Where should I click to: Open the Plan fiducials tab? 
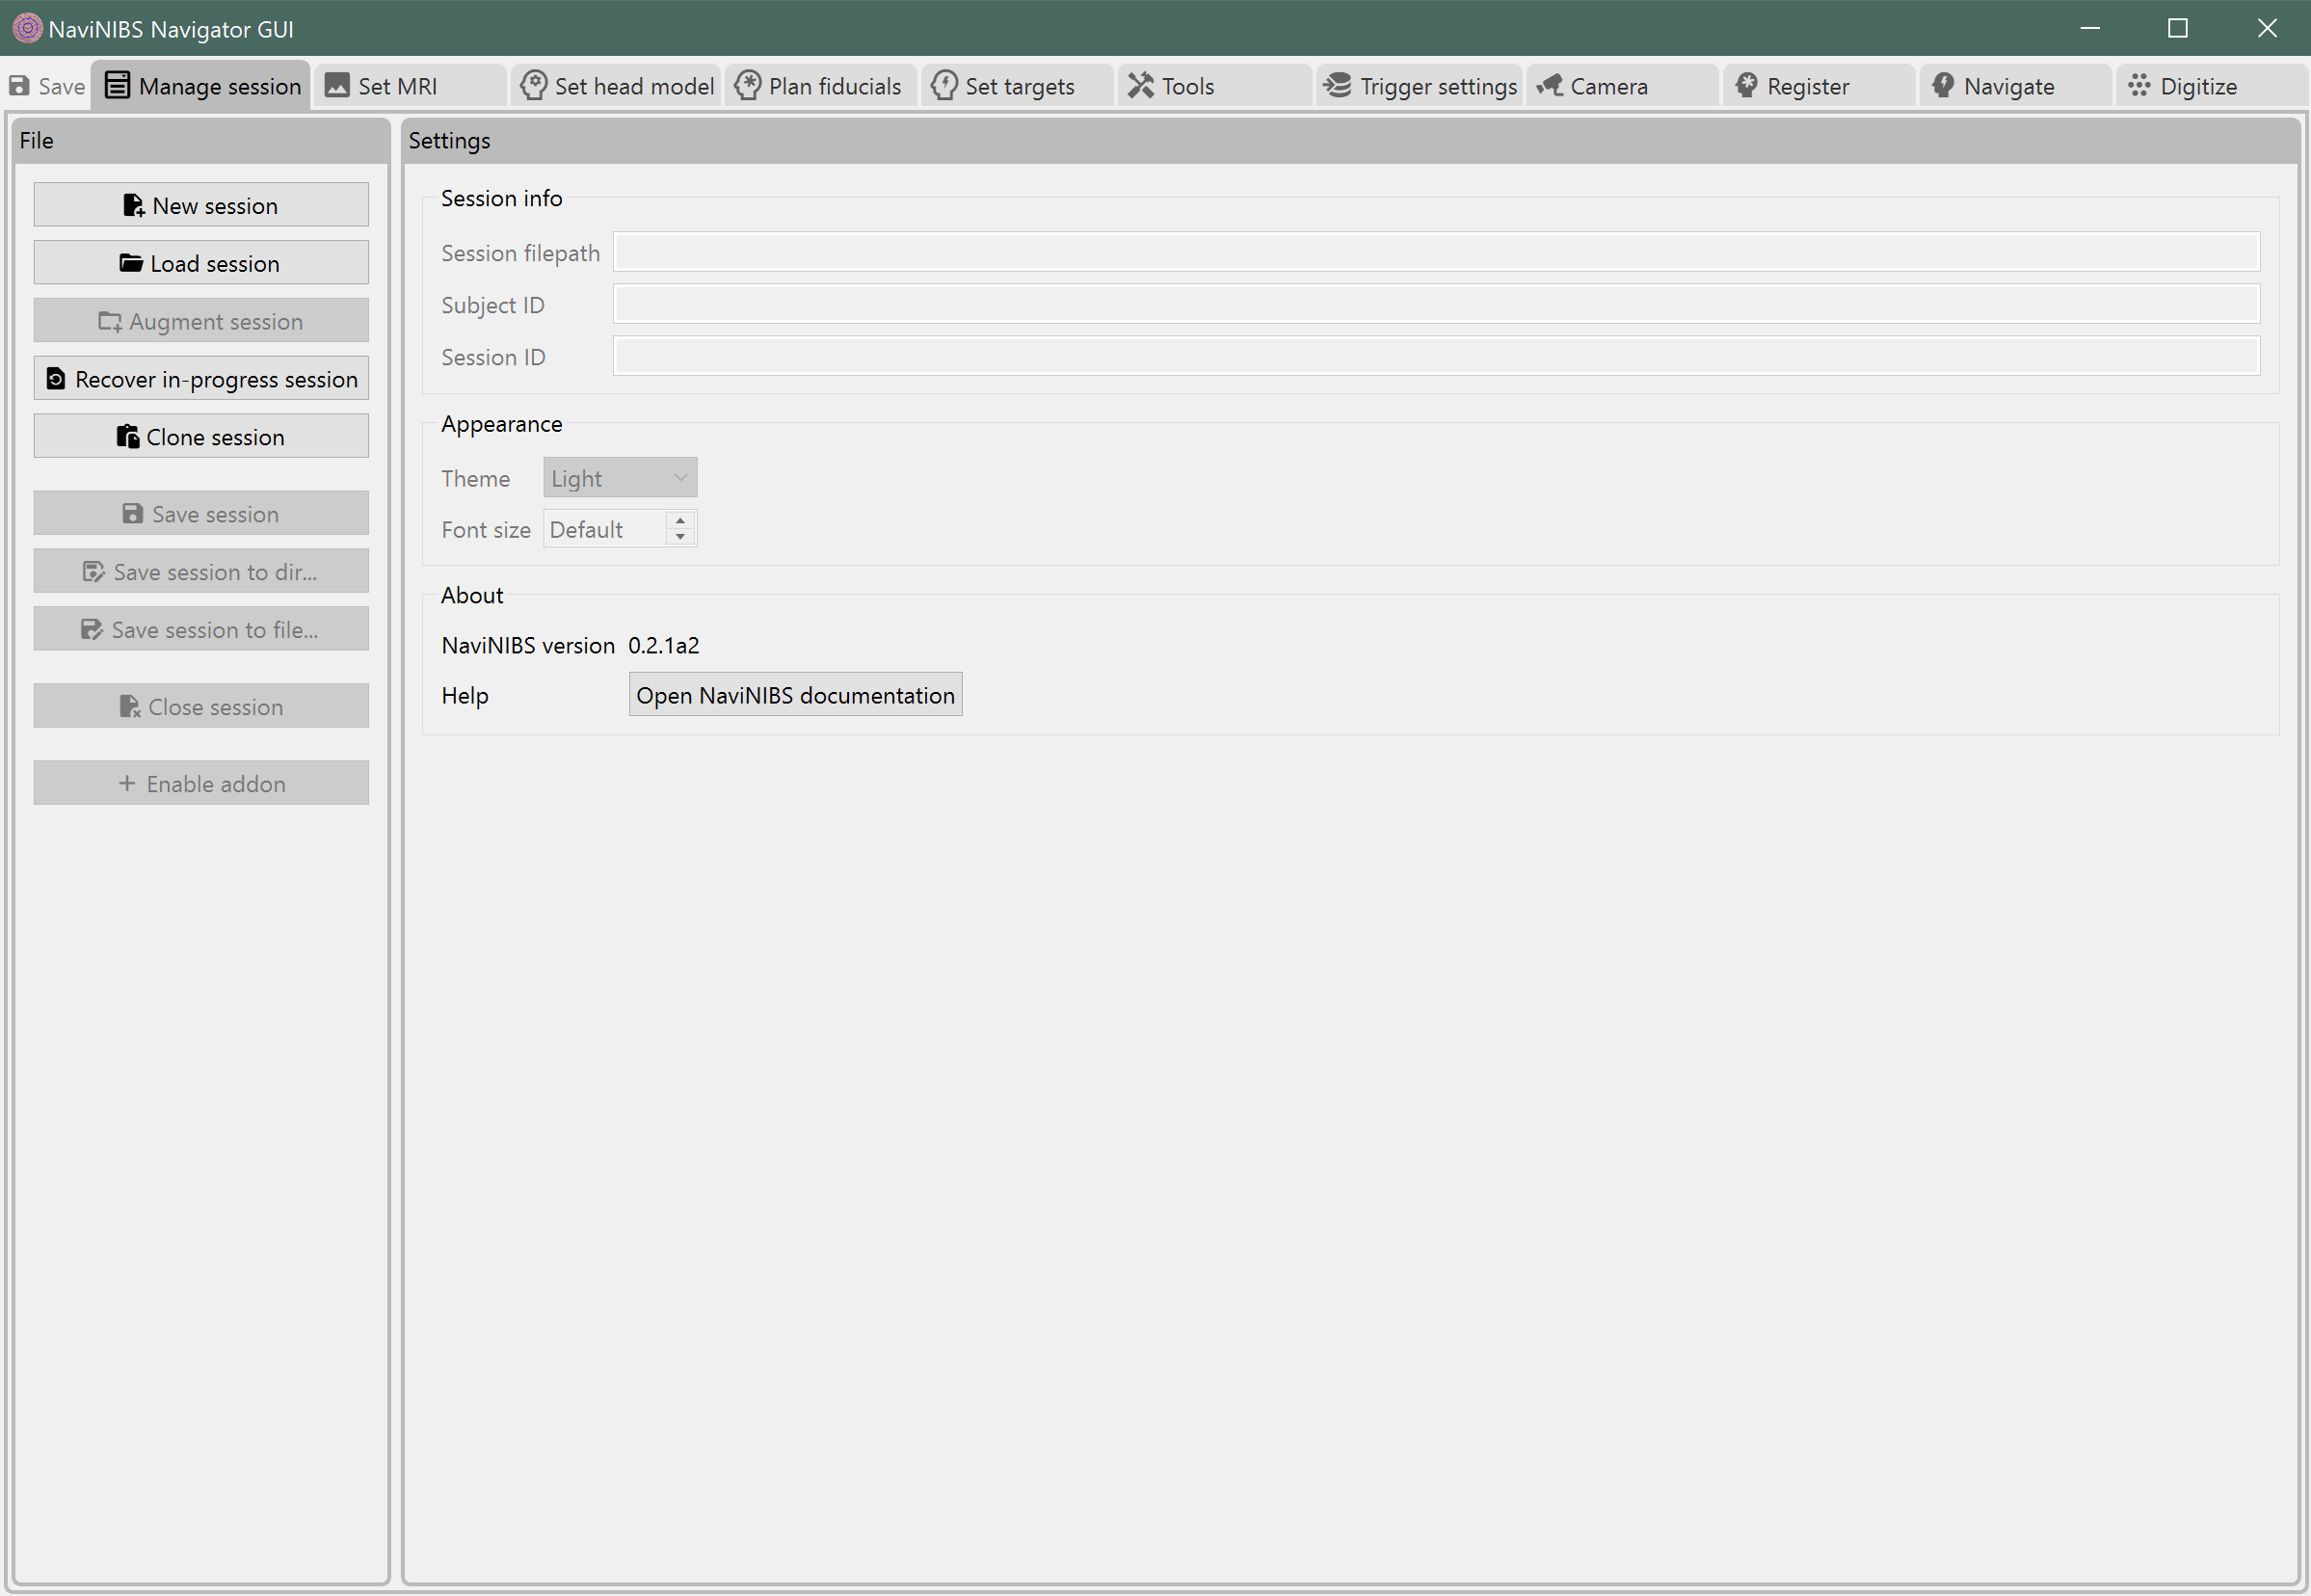click(x=820, y=86)
